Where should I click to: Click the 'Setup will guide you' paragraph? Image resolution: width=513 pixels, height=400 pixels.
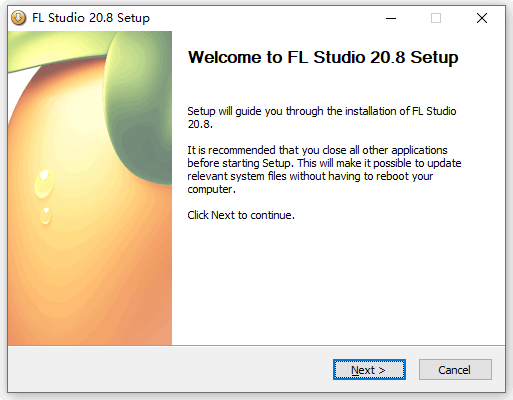(322, 117)
